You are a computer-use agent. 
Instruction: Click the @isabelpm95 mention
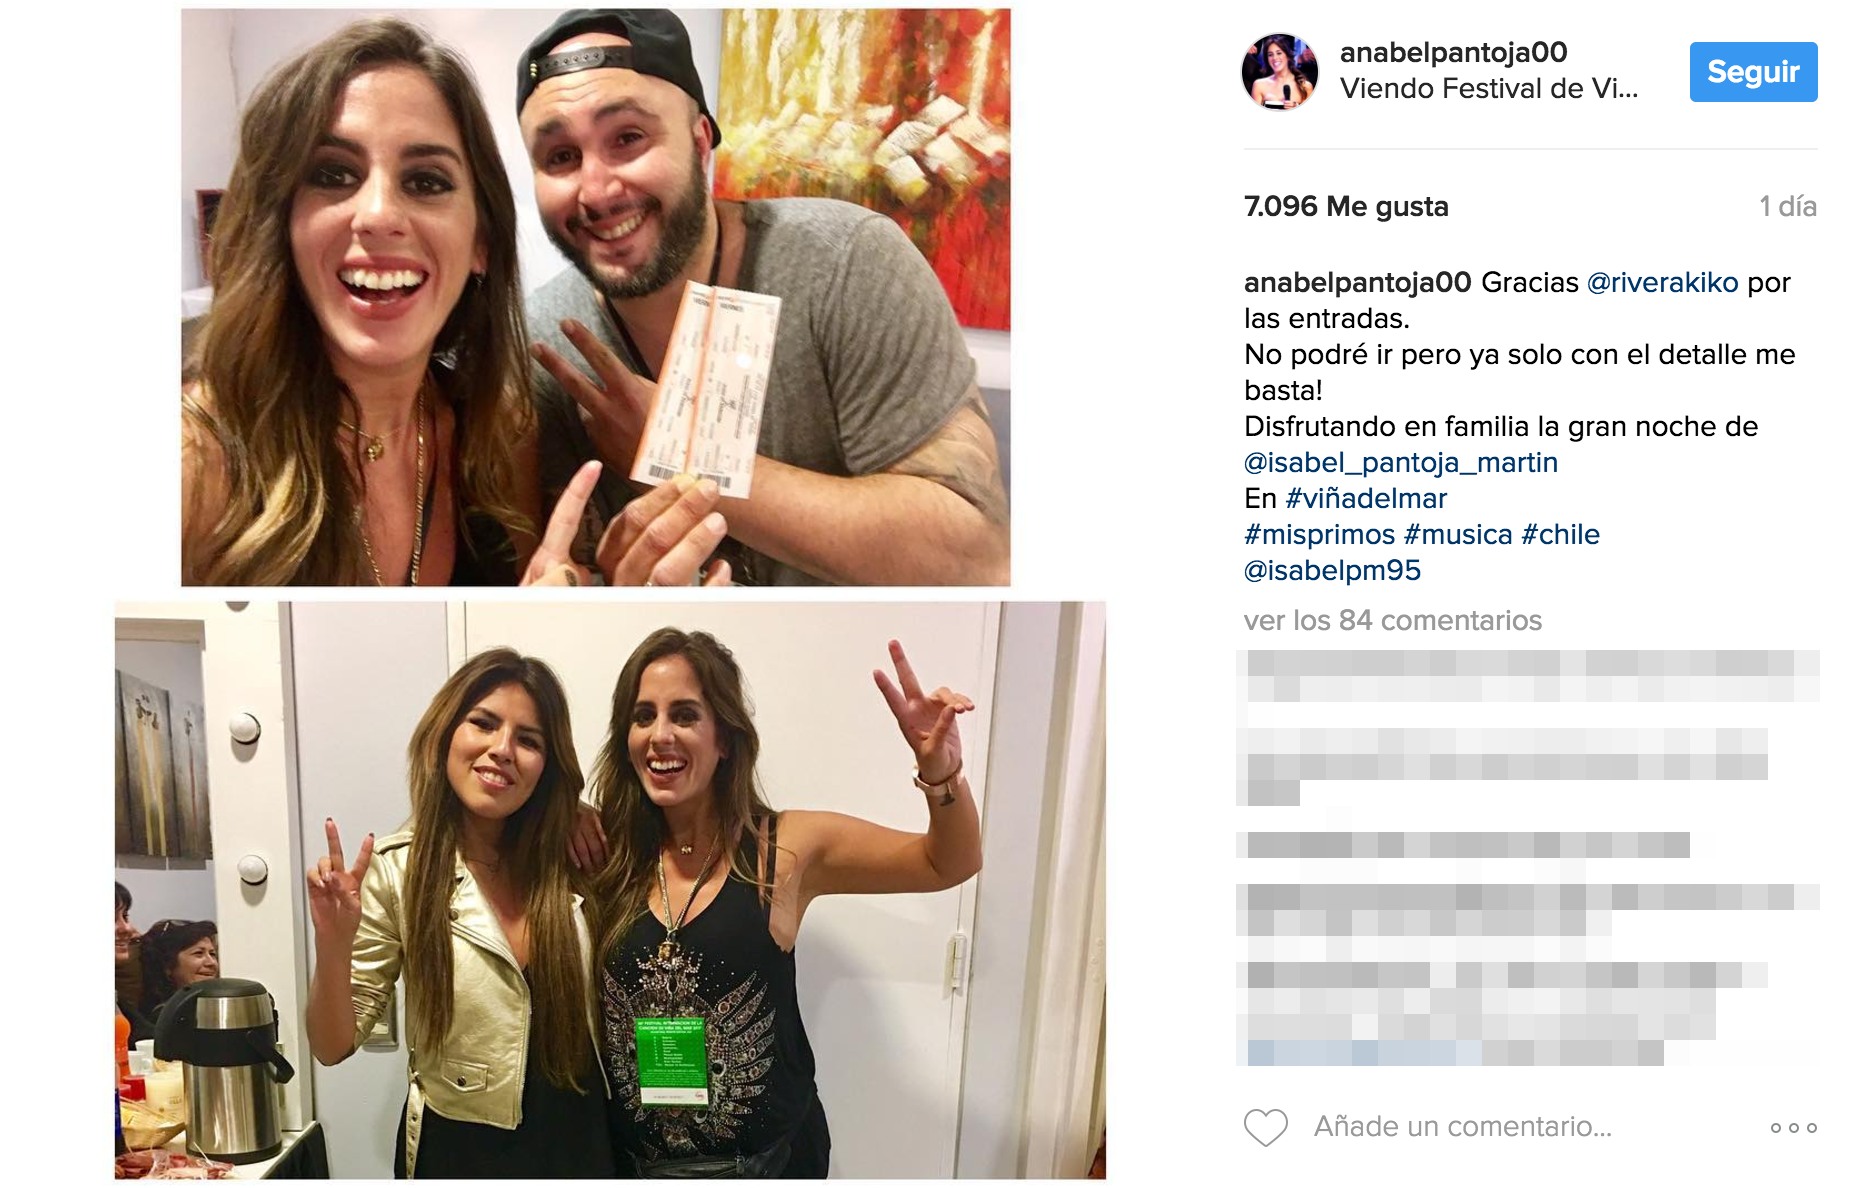coord(1332,571)
